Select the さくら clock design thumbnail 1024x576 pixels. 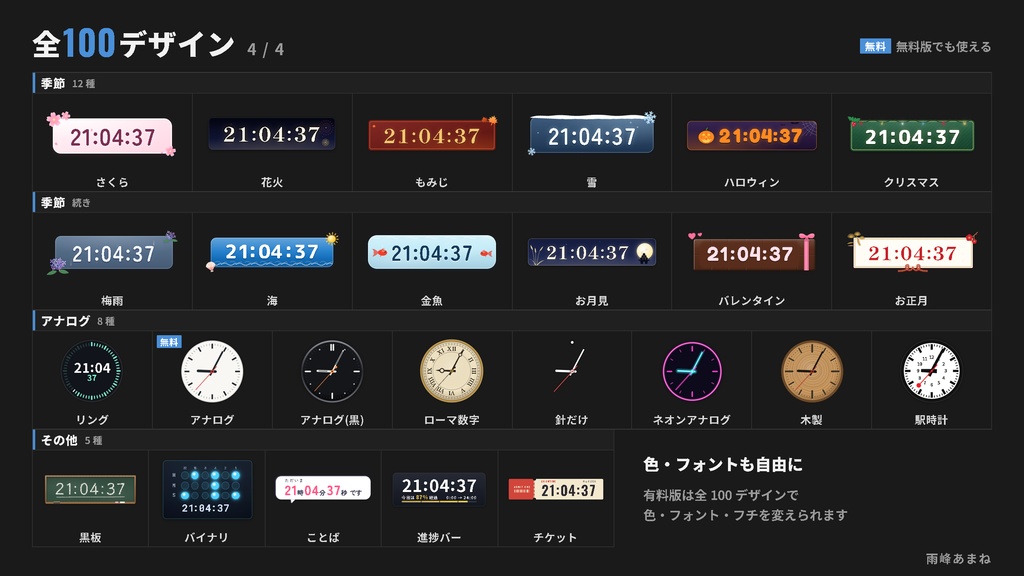[112, 136]
